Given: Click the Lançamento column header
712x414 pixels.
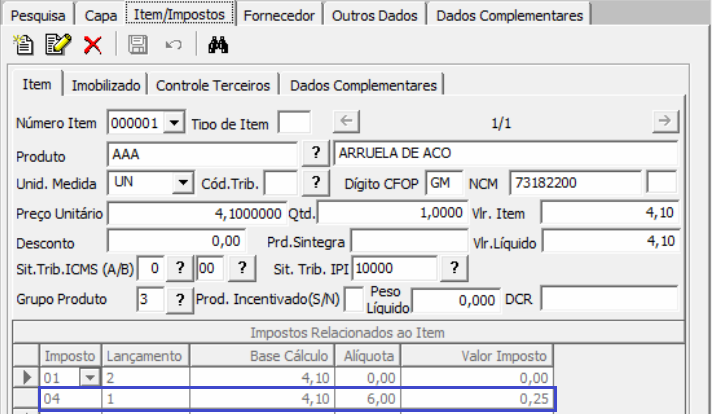Looking at the screenshot, I should coord(145,356).
